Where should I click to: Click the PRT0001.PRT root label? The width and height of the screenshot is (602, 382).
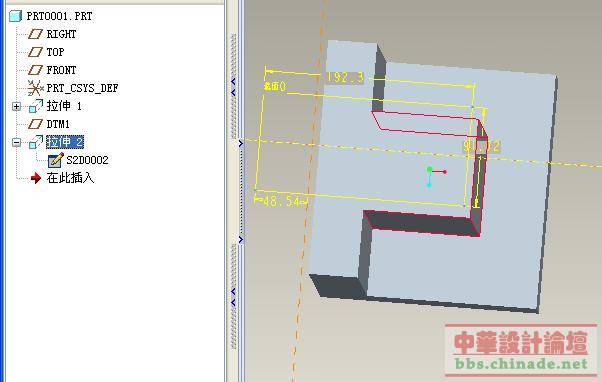click(x=59, y=16)
